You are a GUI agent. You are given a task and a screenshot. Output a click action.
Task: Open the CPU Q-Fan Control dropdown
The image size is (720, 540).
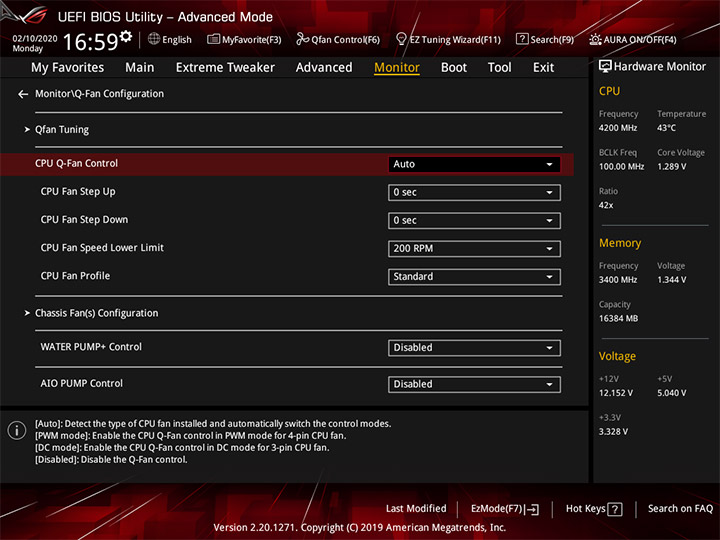click(474, 164)
